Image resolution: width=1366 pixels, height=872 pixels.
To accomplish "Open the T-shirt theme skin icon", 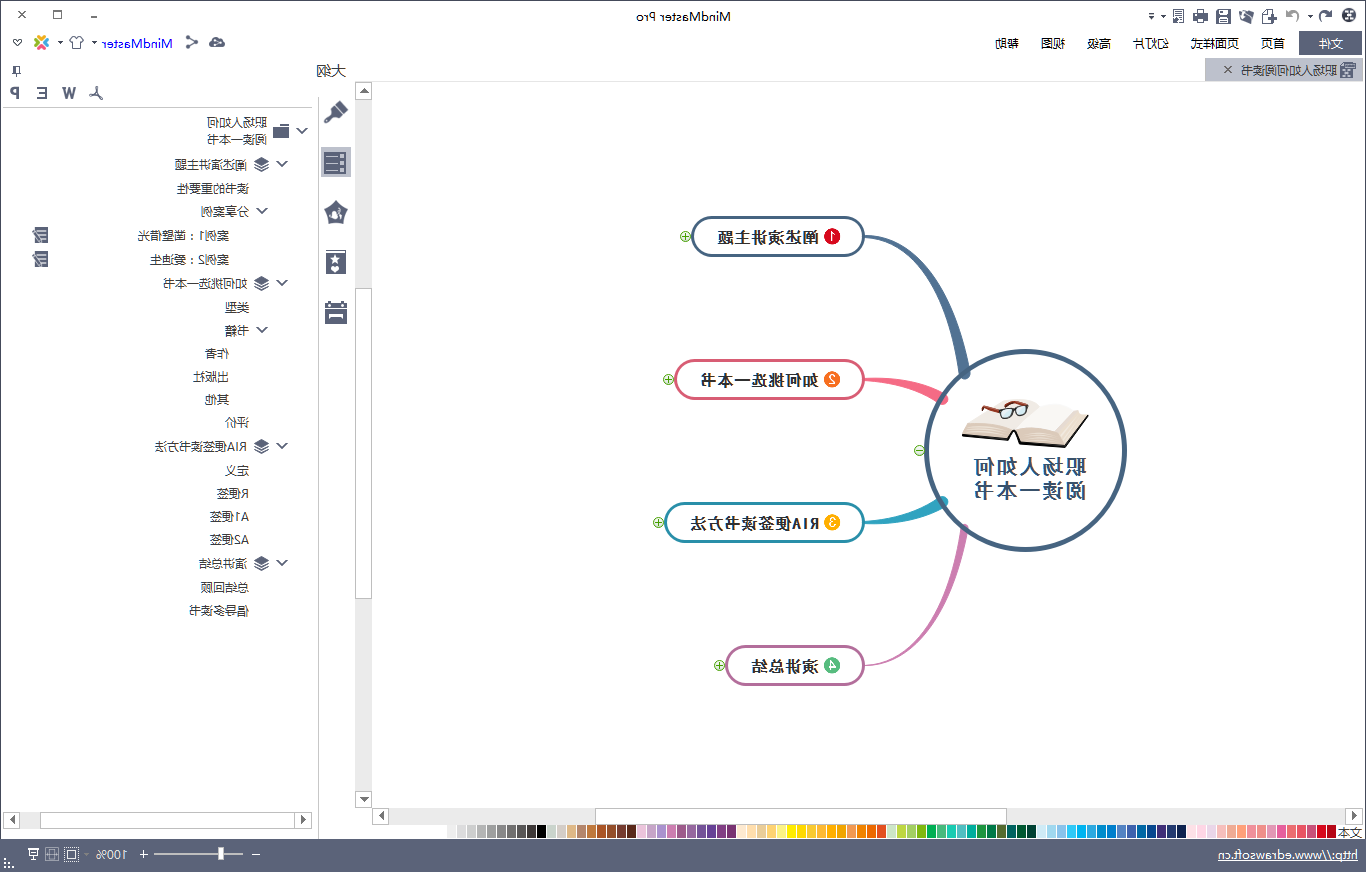I will point(76,43).
